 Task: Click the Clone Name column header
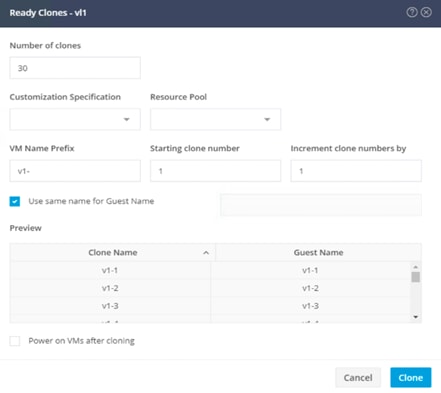point(113,252)
